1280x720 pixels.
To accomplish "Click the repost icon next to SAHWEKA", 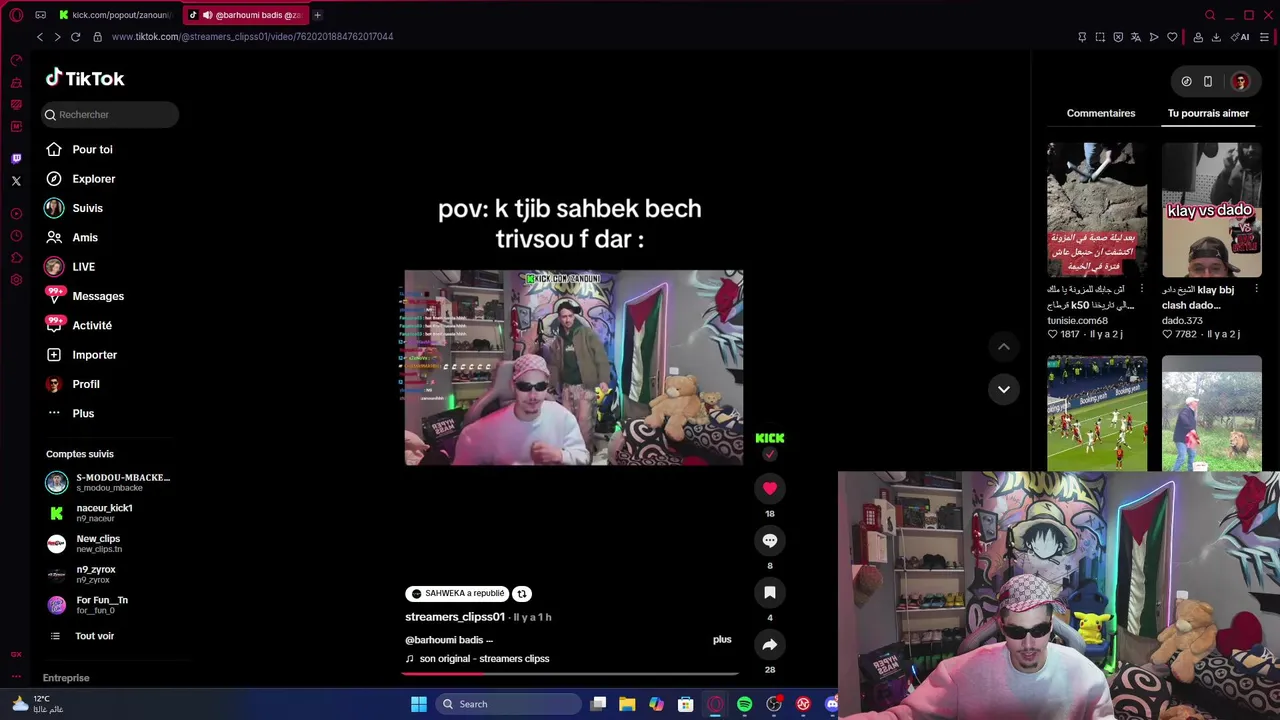I will (x=521, y=594).
